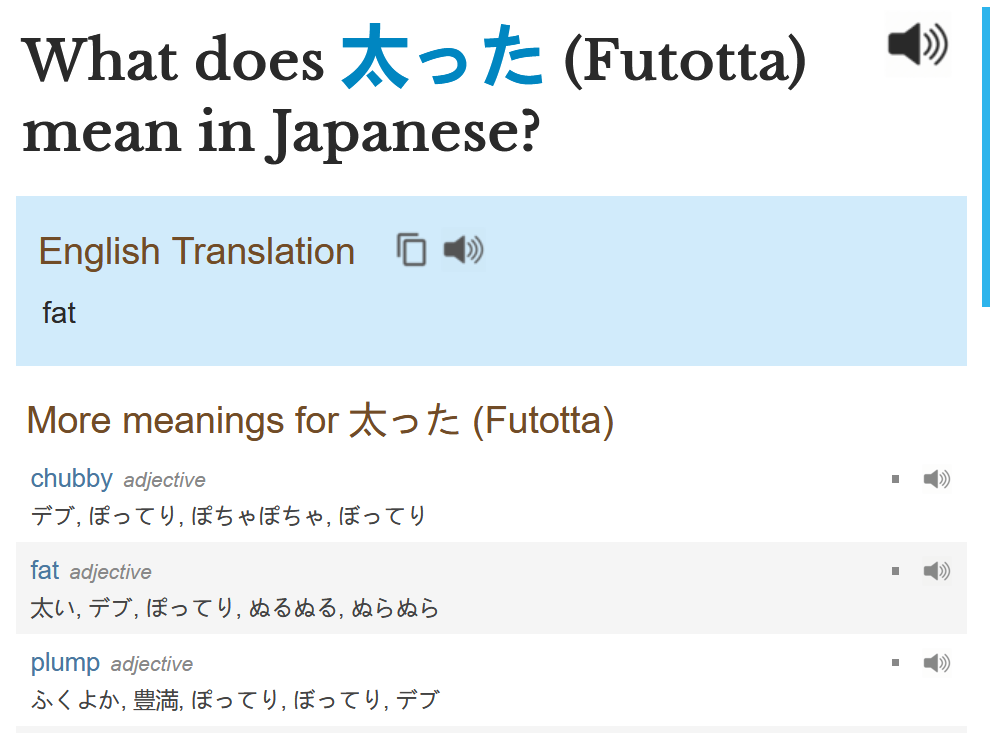Viewport: 990px width, 733px height.
Task: Select the translation text 'fat' in blue box
Action: click(59, 313)
